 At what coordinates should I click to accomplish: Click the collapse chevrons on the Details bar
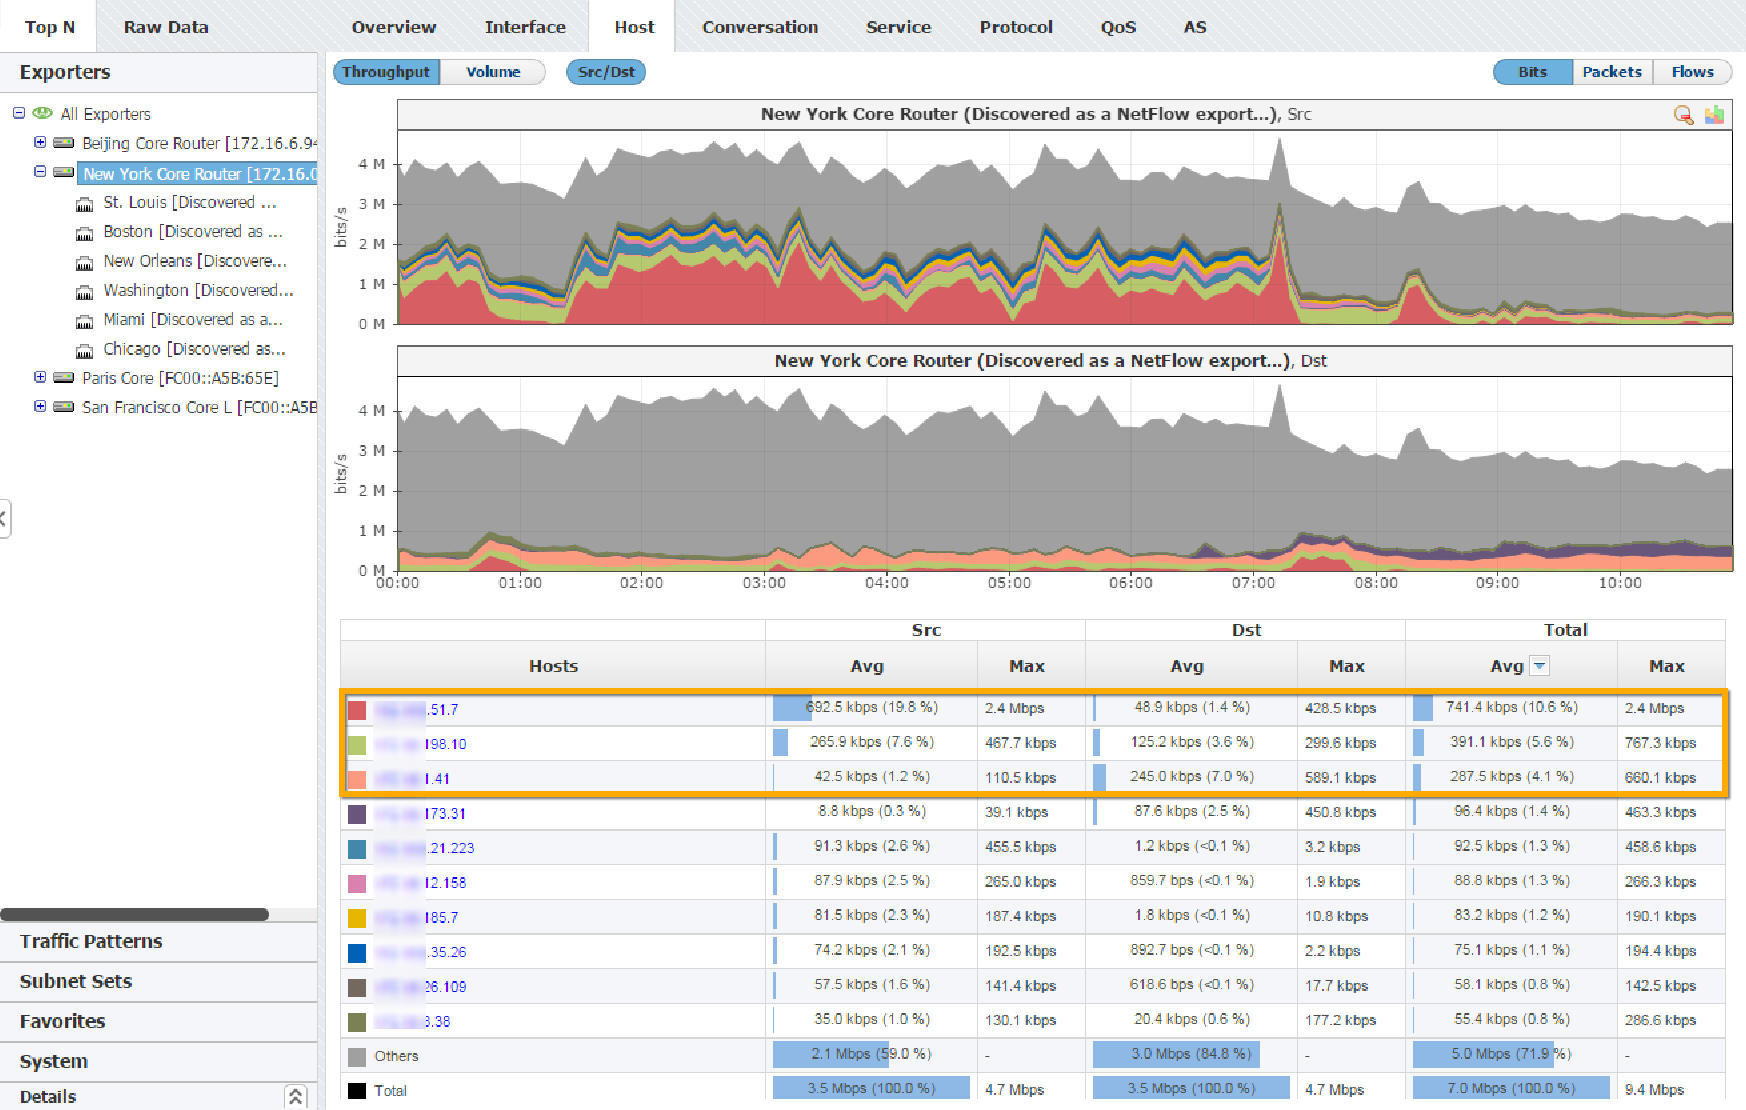click(295, 1096)
